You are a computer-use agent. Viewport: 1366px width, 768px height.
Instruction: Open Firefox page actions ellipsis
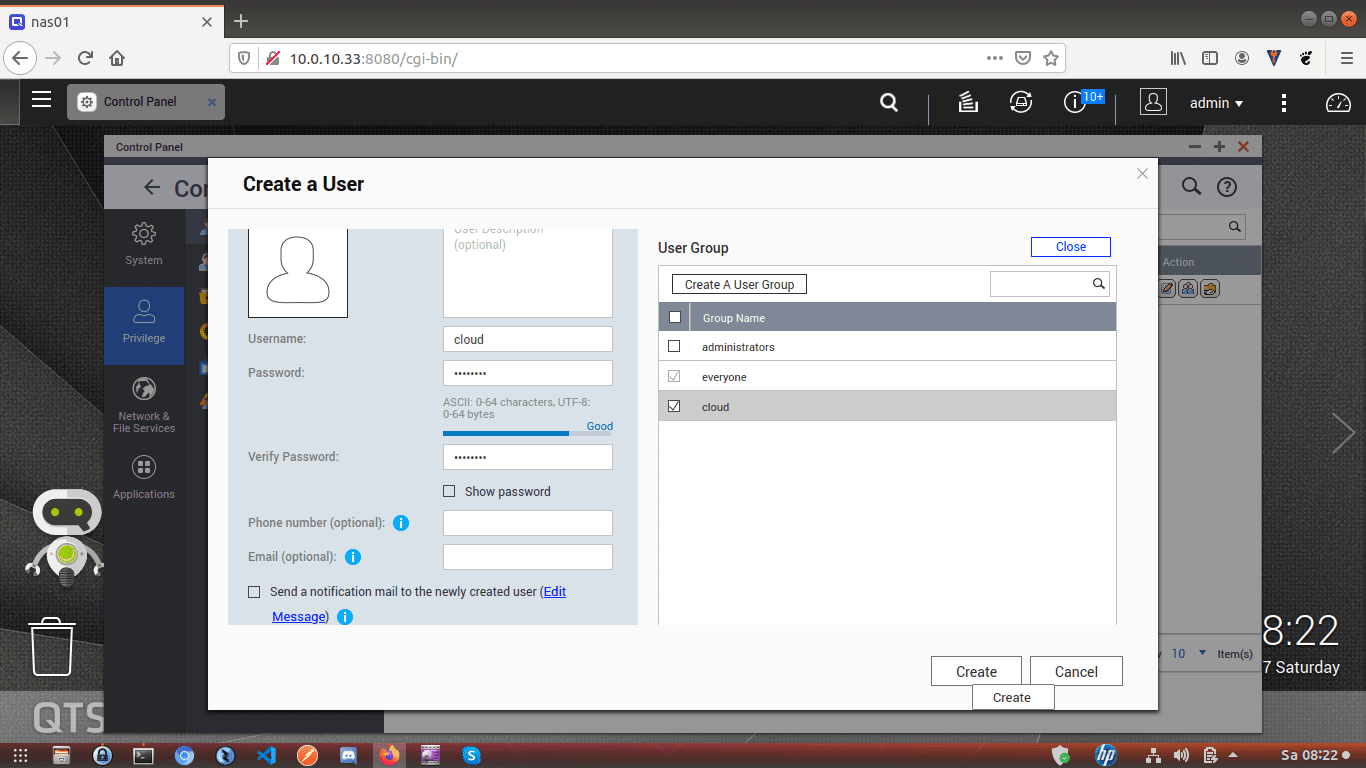[994, 58]
